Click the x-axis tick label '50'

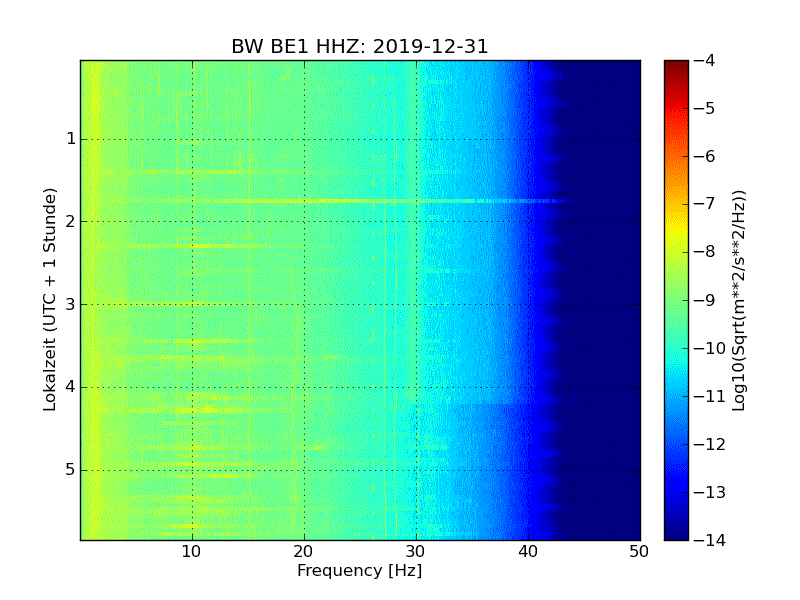639,552
